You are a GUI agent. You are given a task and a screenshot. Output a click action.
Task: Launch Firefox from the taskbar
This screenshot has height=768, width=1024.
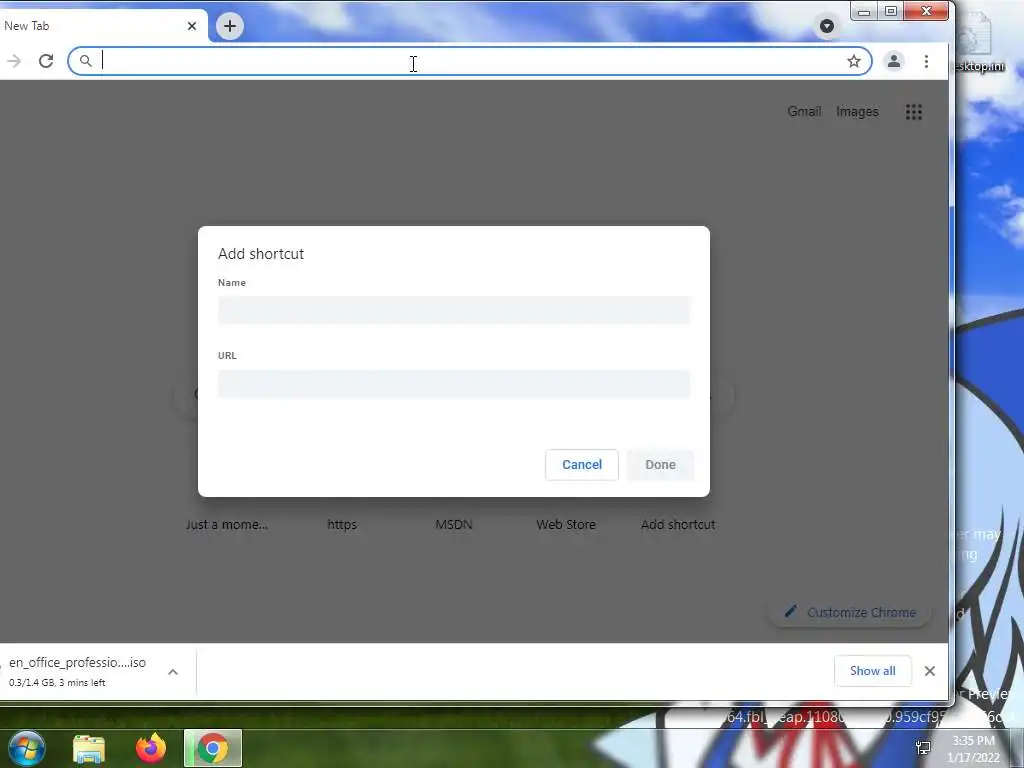click(151, 748)
